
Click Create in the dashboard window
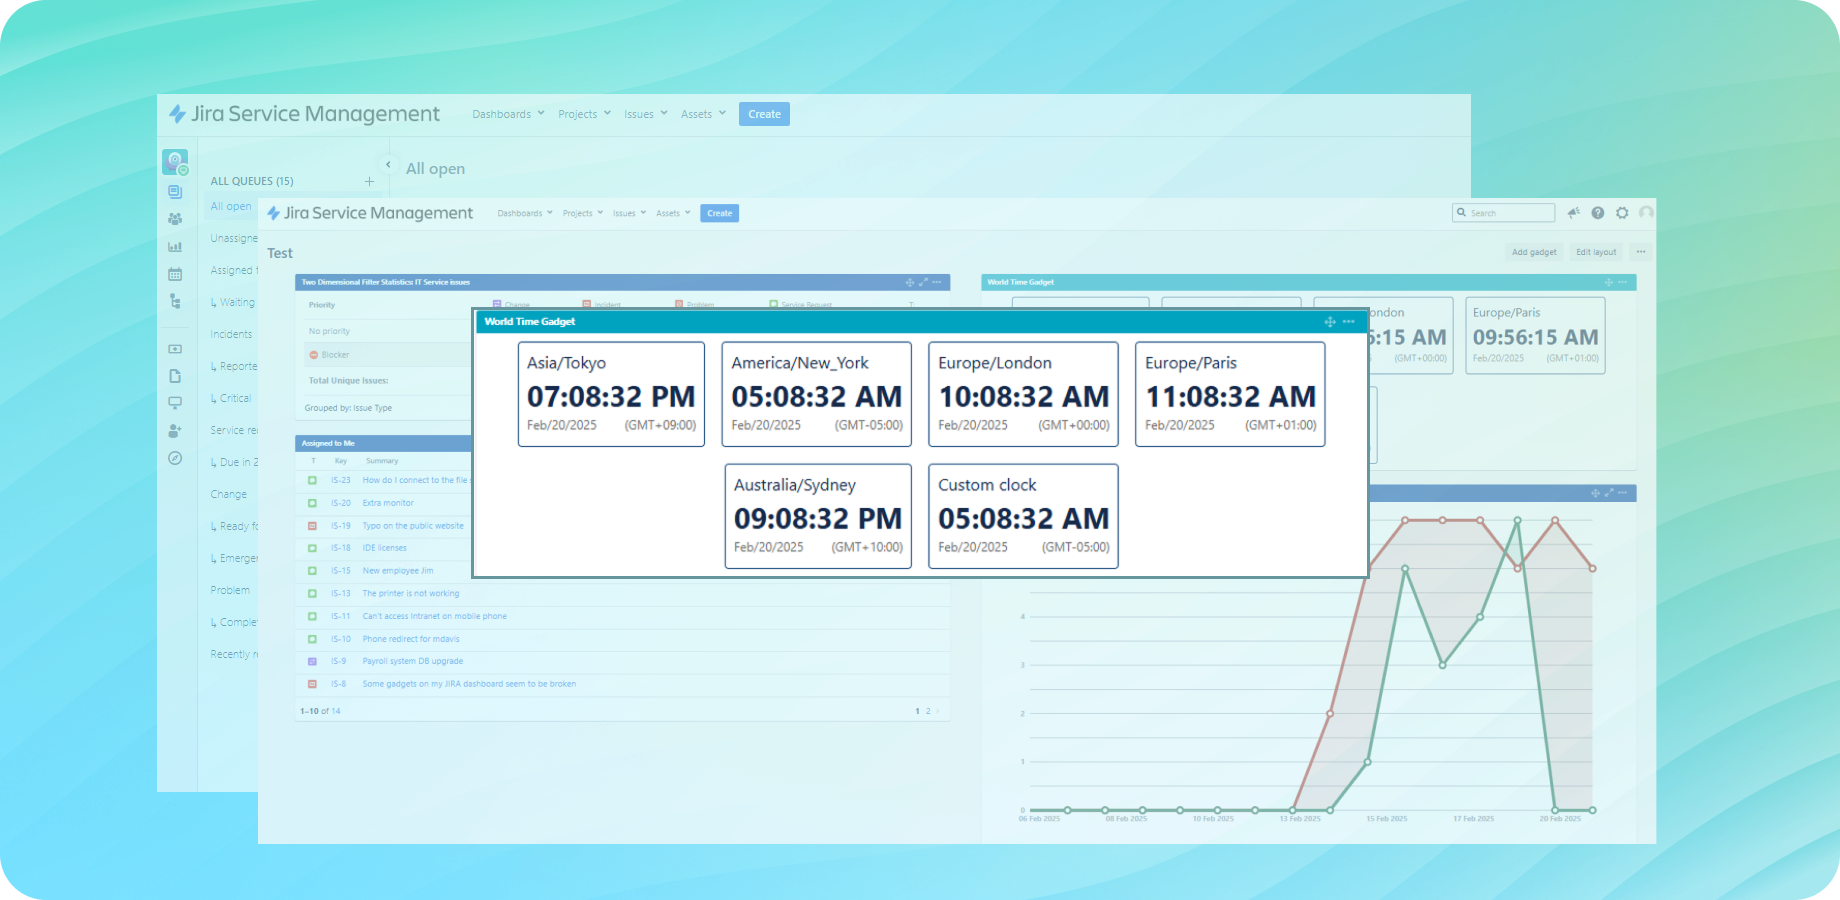(x=719, y=213)
